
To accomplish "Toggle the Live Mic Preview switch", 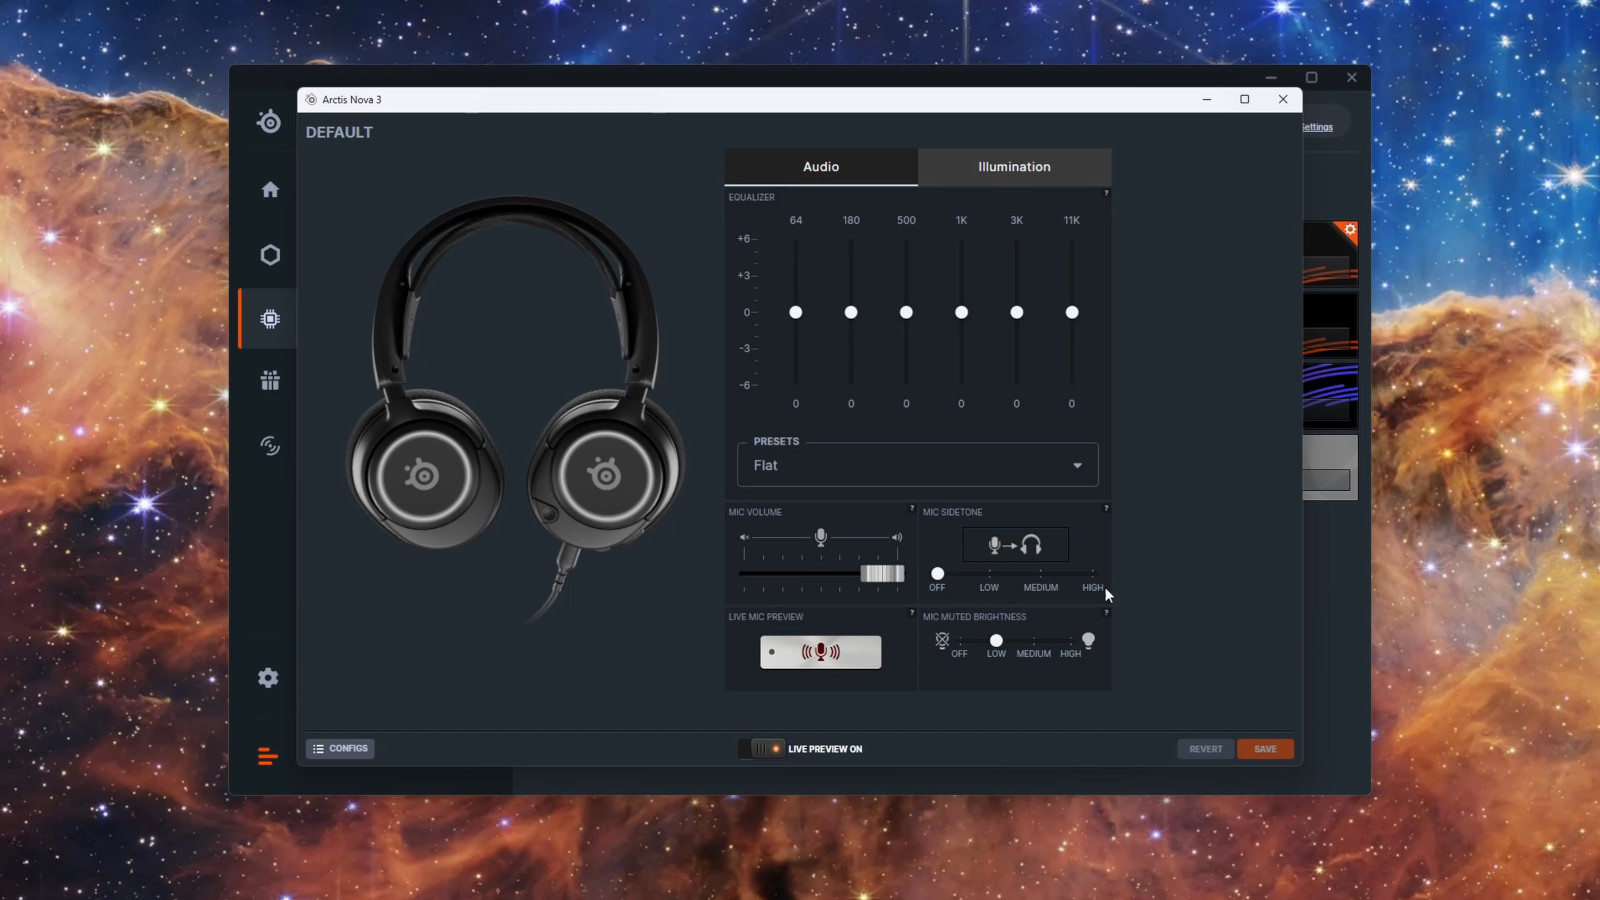I will (x=821, y=652).
